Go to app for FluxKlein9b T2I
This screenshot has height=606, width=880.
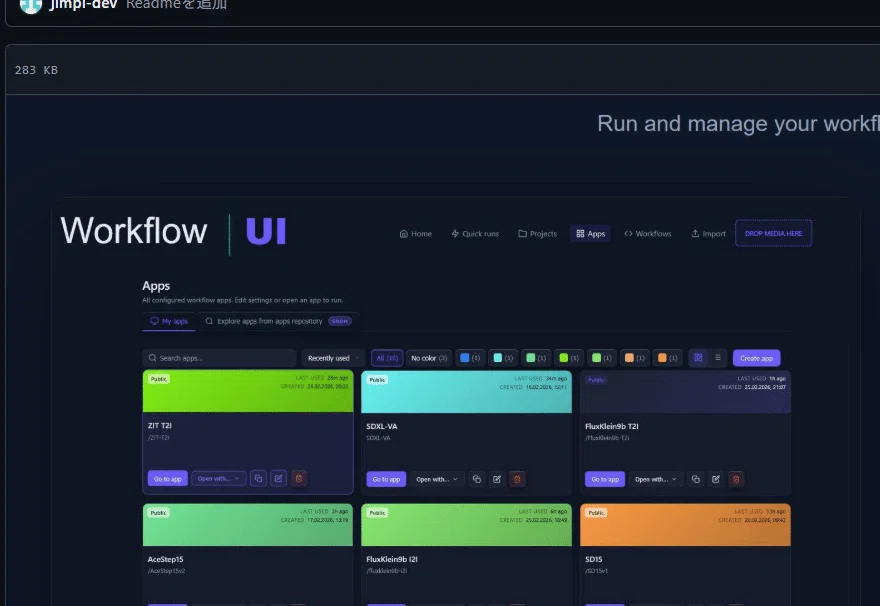(605, 479)
